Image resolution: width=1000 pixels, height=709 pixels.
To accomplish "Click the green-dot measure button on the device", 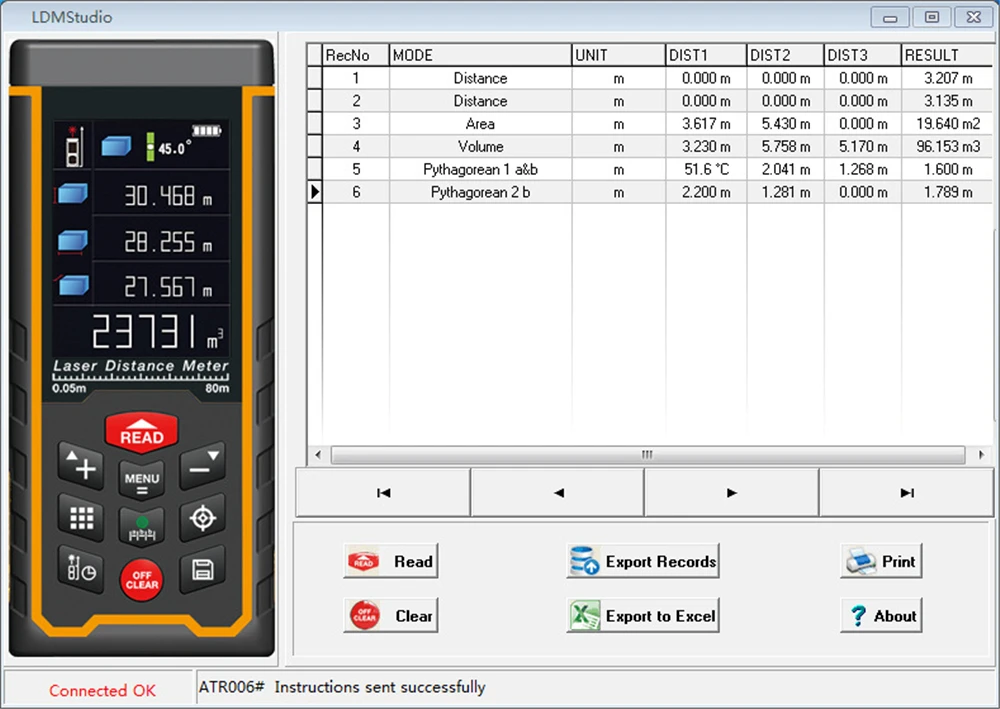I will [142, 528].
